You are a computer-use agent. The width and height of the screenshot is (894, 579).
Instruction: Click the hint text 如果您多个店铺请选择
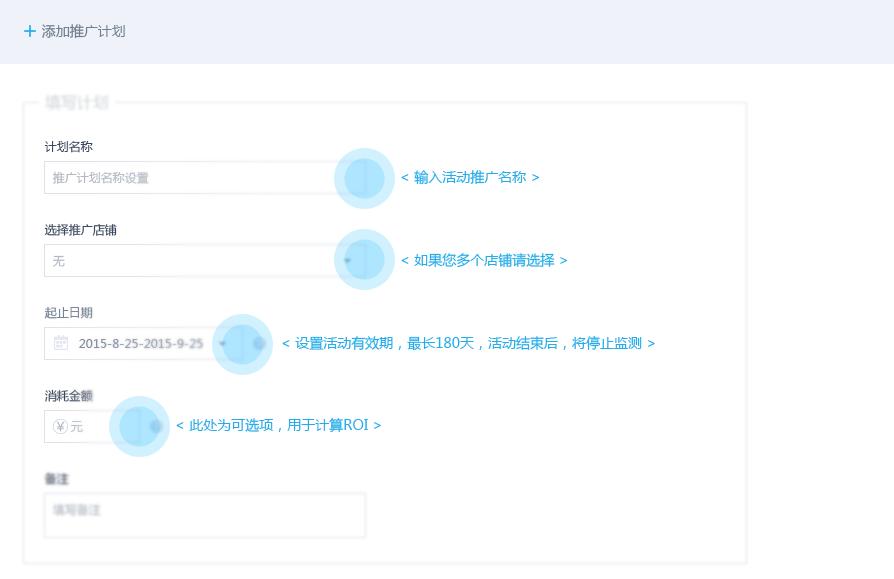click(x=484, y=260)
